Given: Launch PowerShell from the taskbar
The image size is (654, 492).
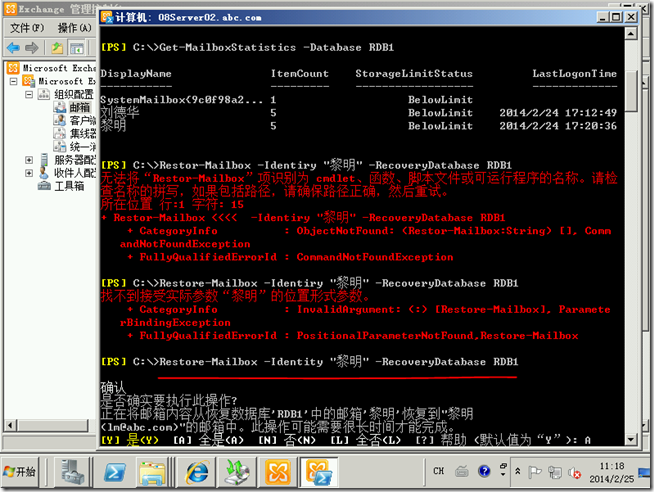Looking at the screenshot, I should pos(115,472).
